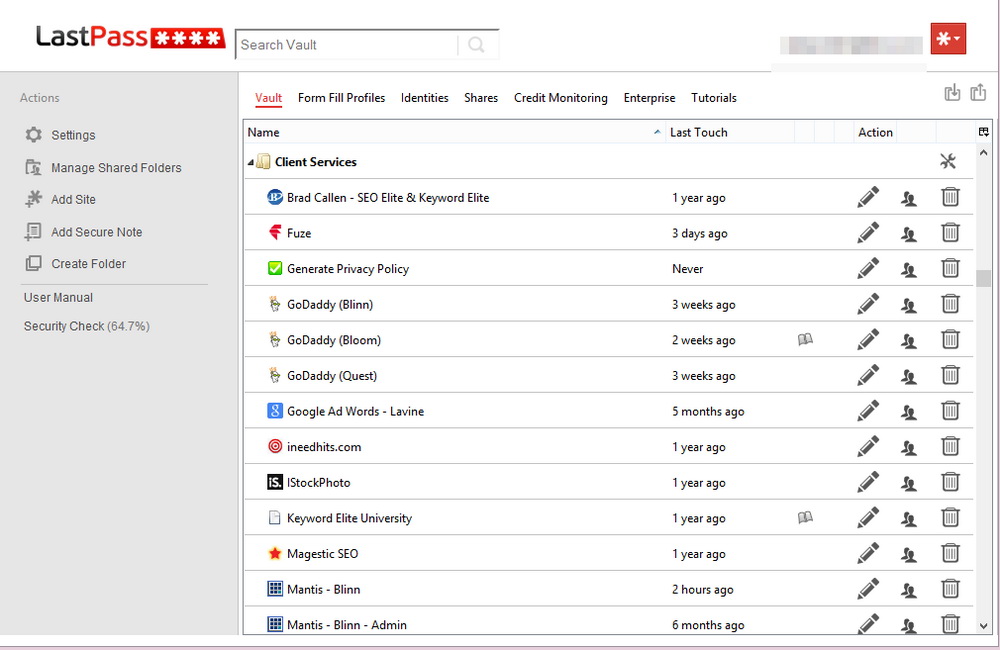Click the Search Vault input field

(x=348, y=45)
